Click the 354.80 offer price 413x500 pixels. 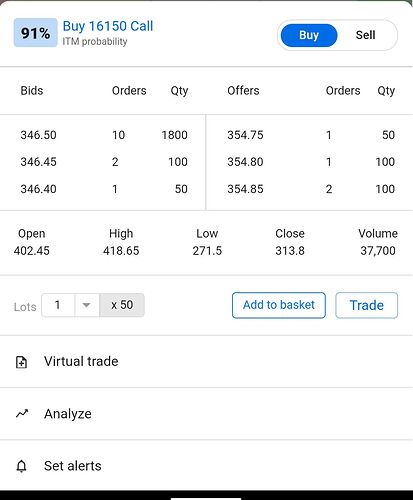coord(245,162)
